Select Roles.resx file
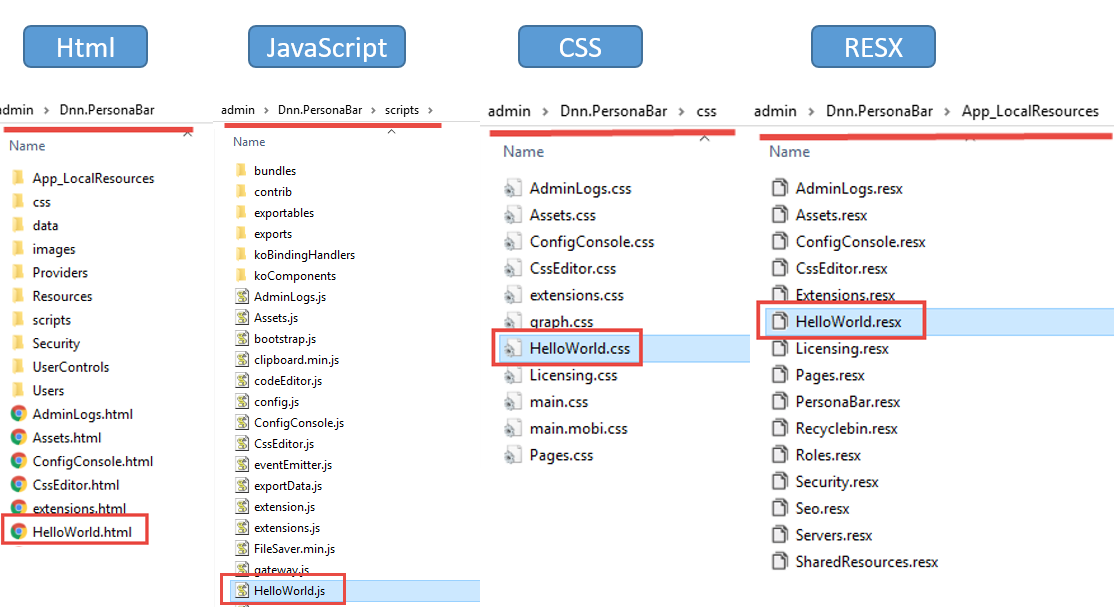Screen dimensions: 1114x615 click(828, 455)
